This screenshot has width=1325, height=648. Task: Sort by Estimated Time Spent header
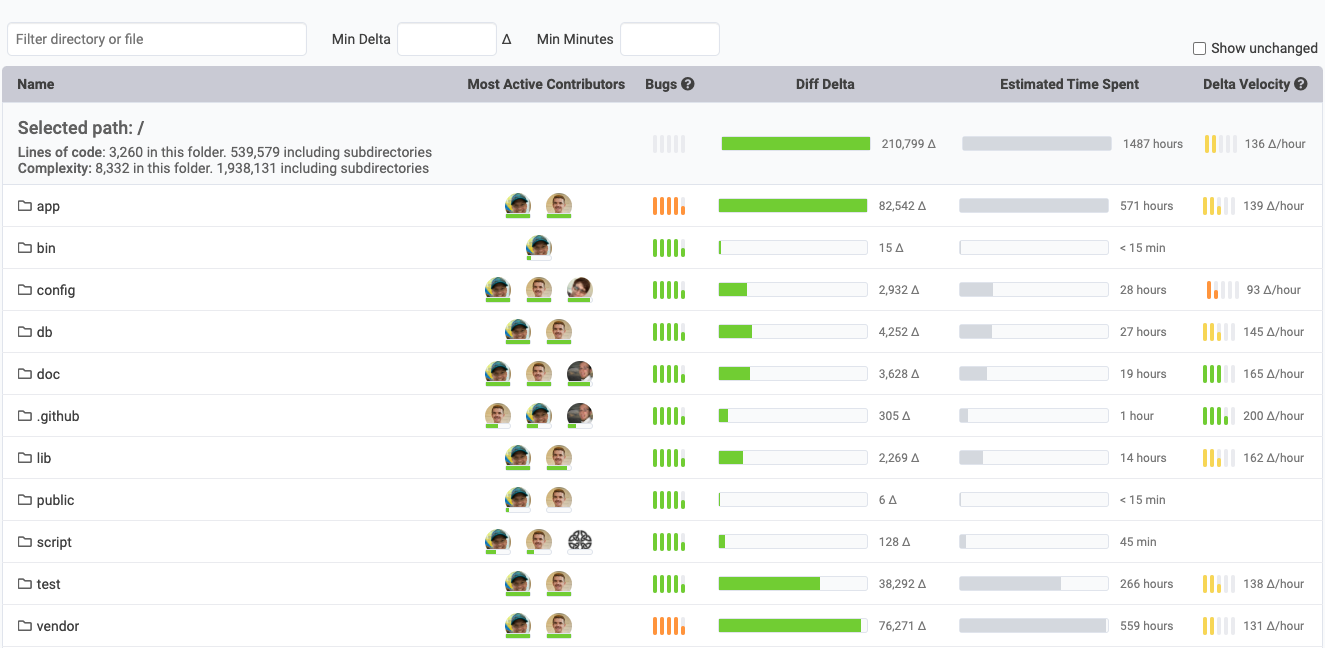click(x=1069, y=84)
